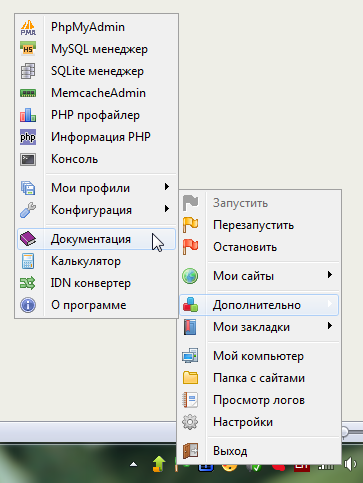This screenshot has height=483, width=363.
Task: Click the MySQL менеджер HS icon
Action: (x=28, y=49)
